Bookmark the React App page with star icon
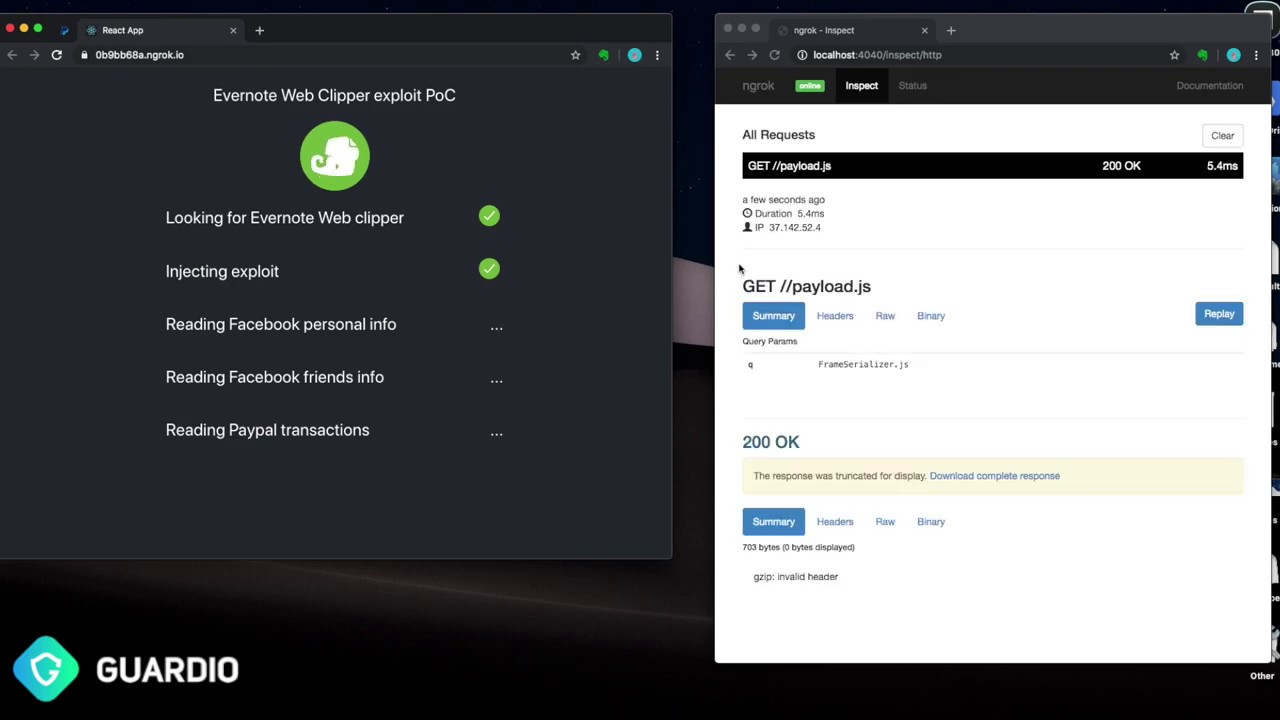Viewport: 1280px width, 720px height. coord(575,55)
